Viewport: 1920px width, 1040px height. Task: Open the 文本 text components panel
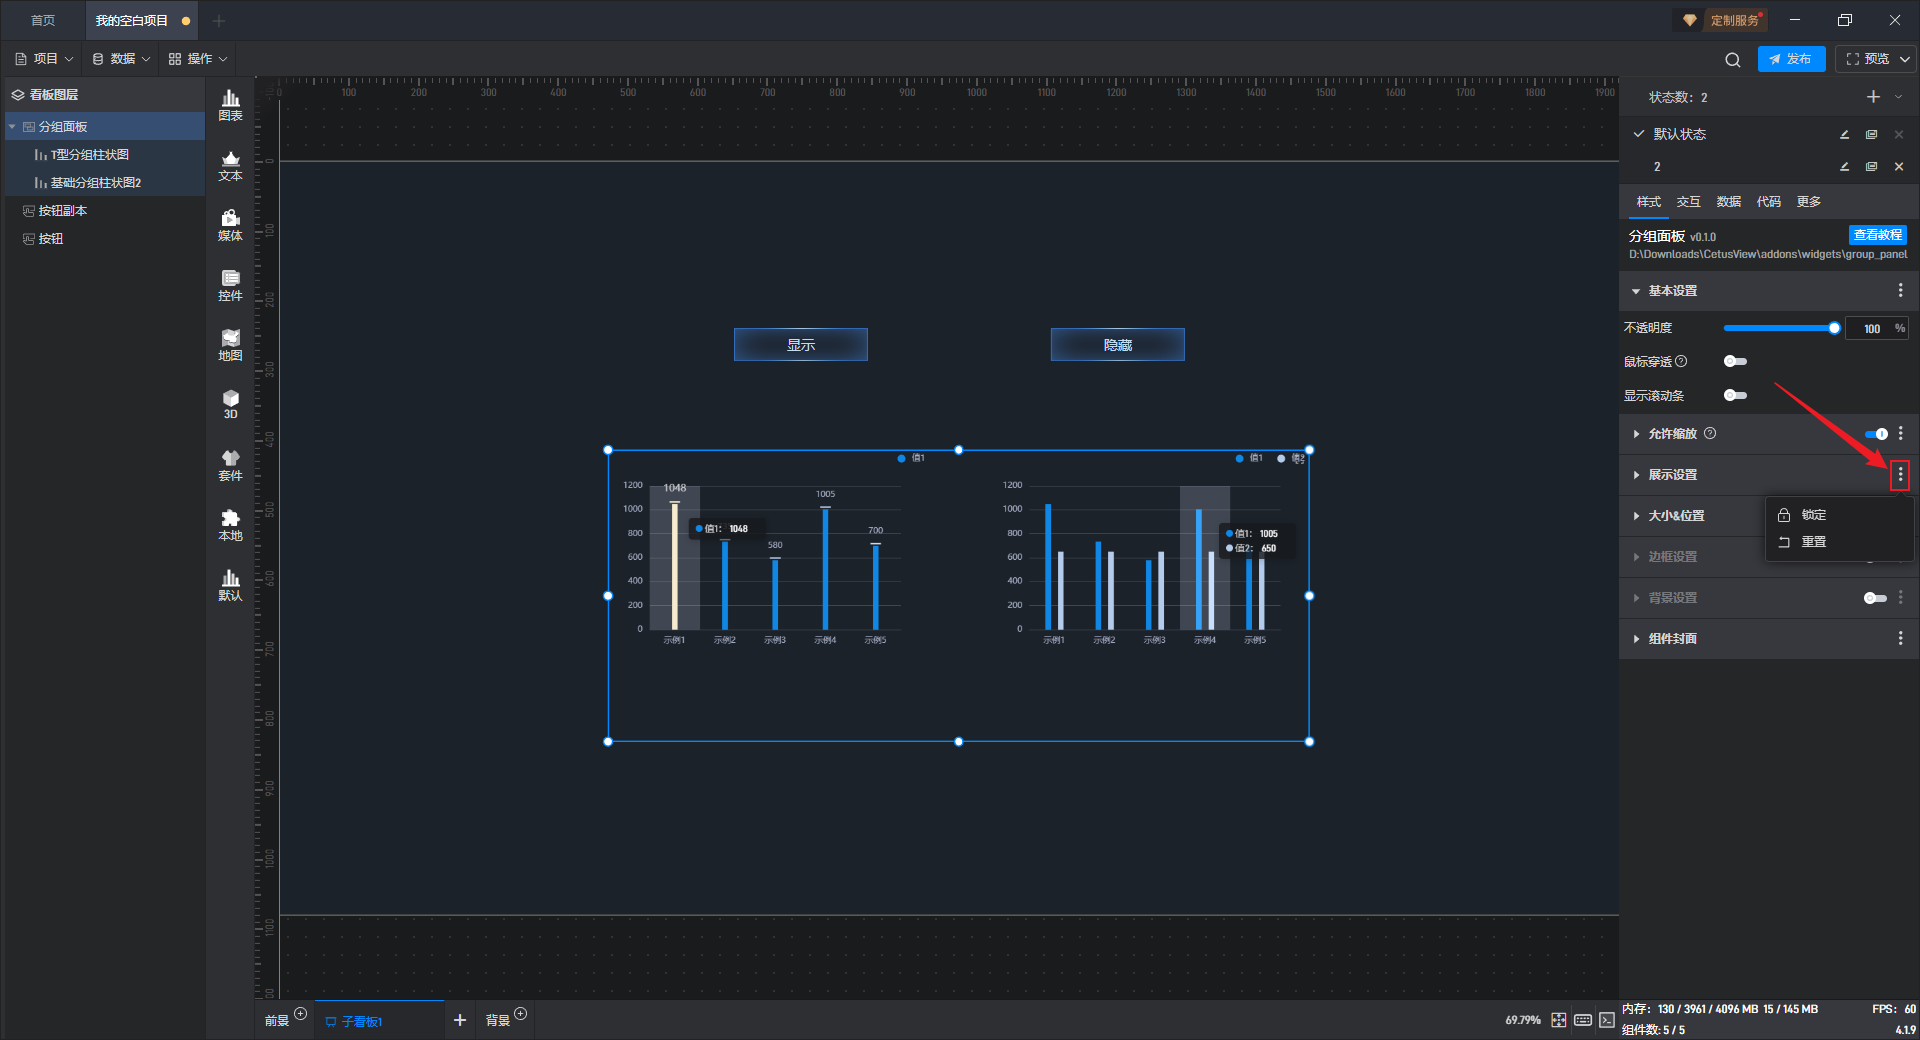pyautogui.click(x=230, y=165)
